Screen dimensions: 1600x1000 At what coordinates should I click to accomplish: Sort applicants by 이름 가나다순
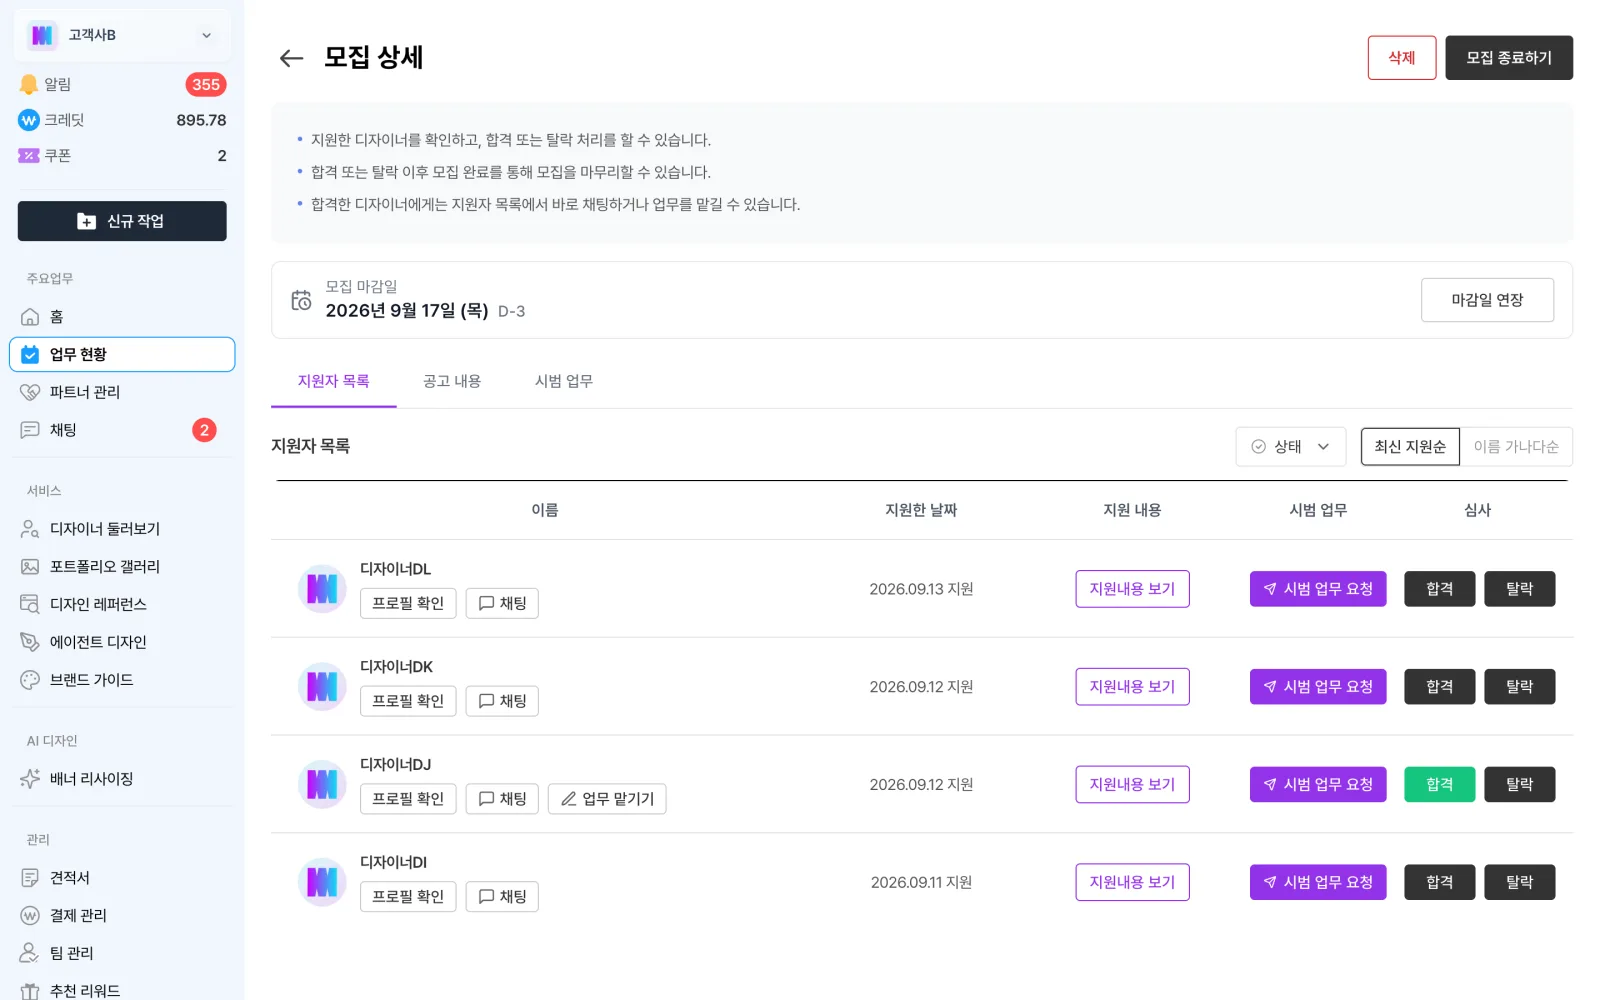point(1515,447)
